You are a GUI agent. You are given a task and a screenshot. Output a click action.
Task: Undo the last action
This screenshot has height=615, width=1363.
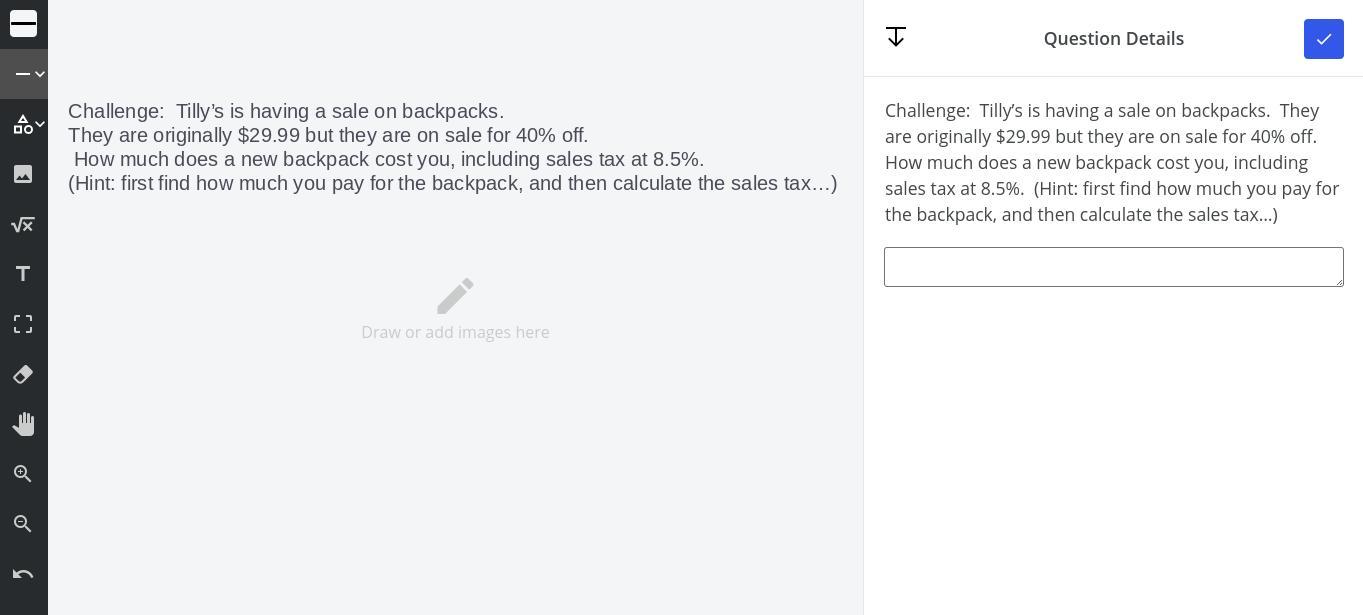(x=23, y=574)
